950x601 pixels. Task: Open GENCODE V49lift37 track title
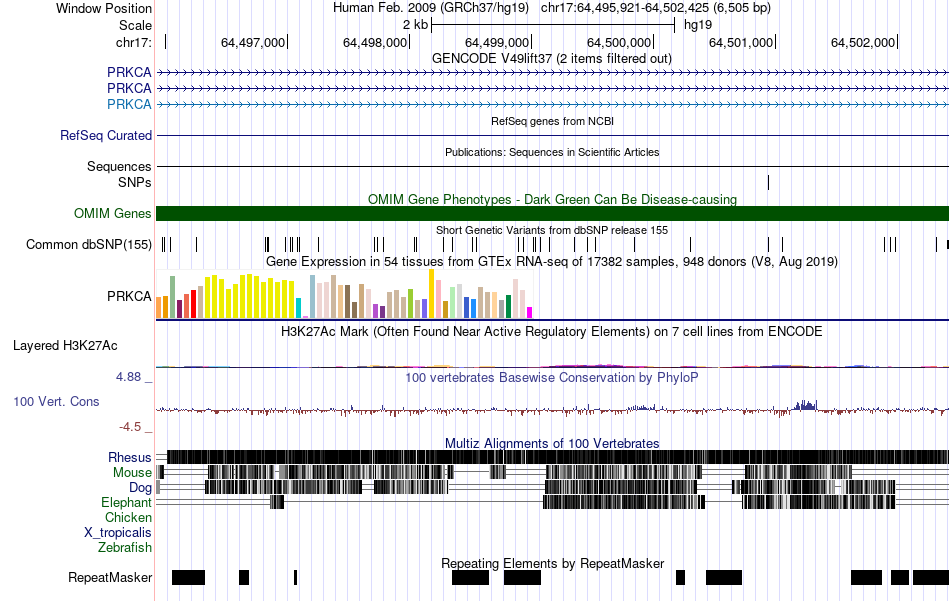click(551, 59)
